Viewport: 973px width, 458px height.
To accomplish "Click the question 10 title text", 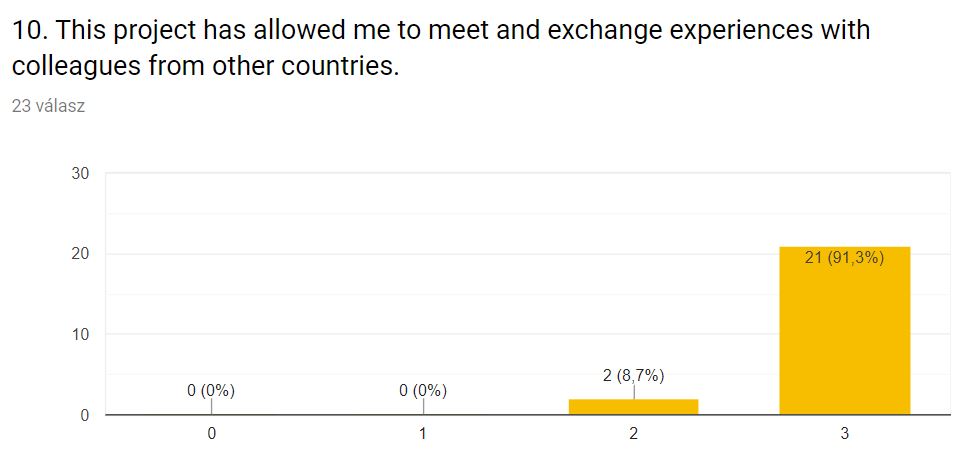I will pyautogui.click(x=441, y=48).
